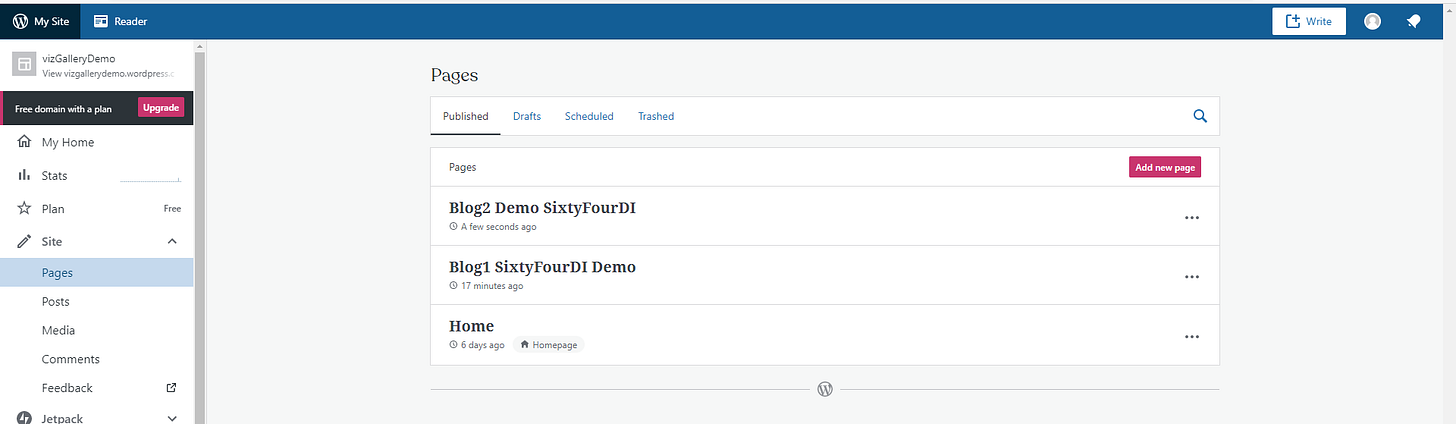Open ellipsis menu for Blog1 SixtyFourDI Demo
Screen dimensions: 1456x424
1191,277
